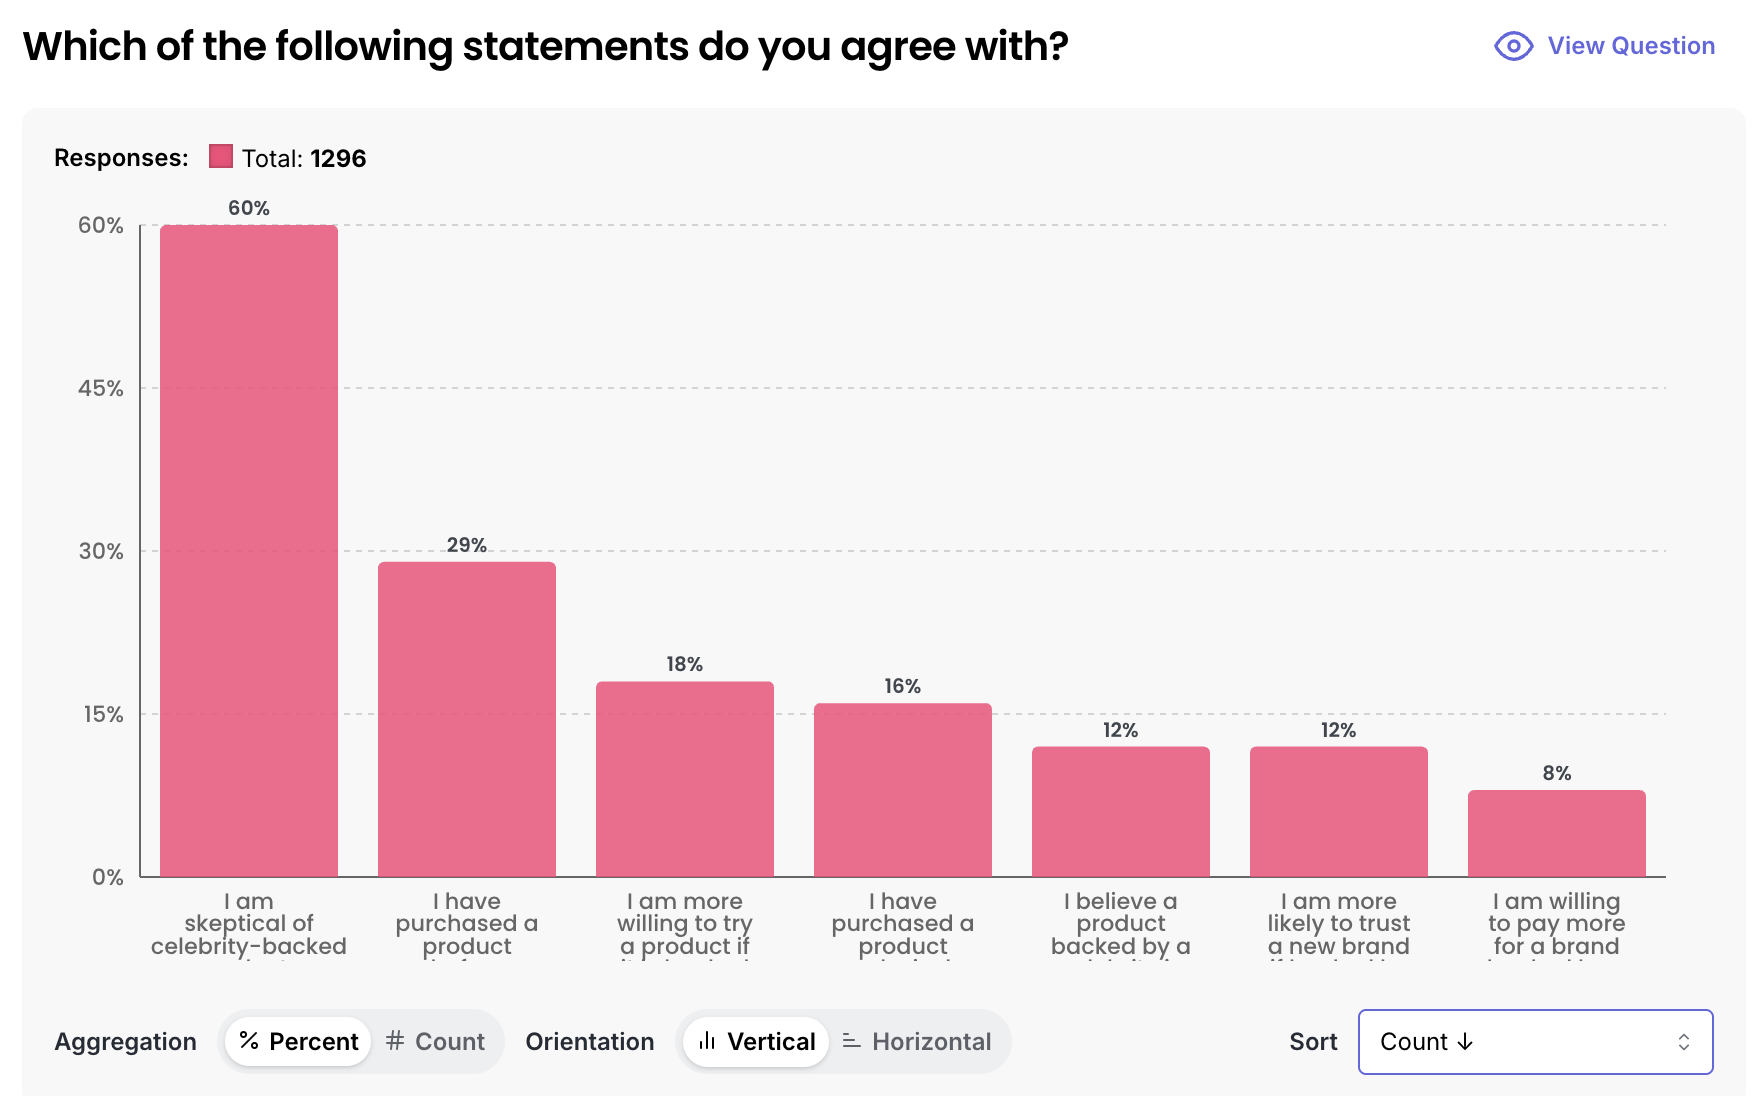The image size is (1760, 1096).
Task: Select the 60% skeptical bar
Action: pos(249,550)
